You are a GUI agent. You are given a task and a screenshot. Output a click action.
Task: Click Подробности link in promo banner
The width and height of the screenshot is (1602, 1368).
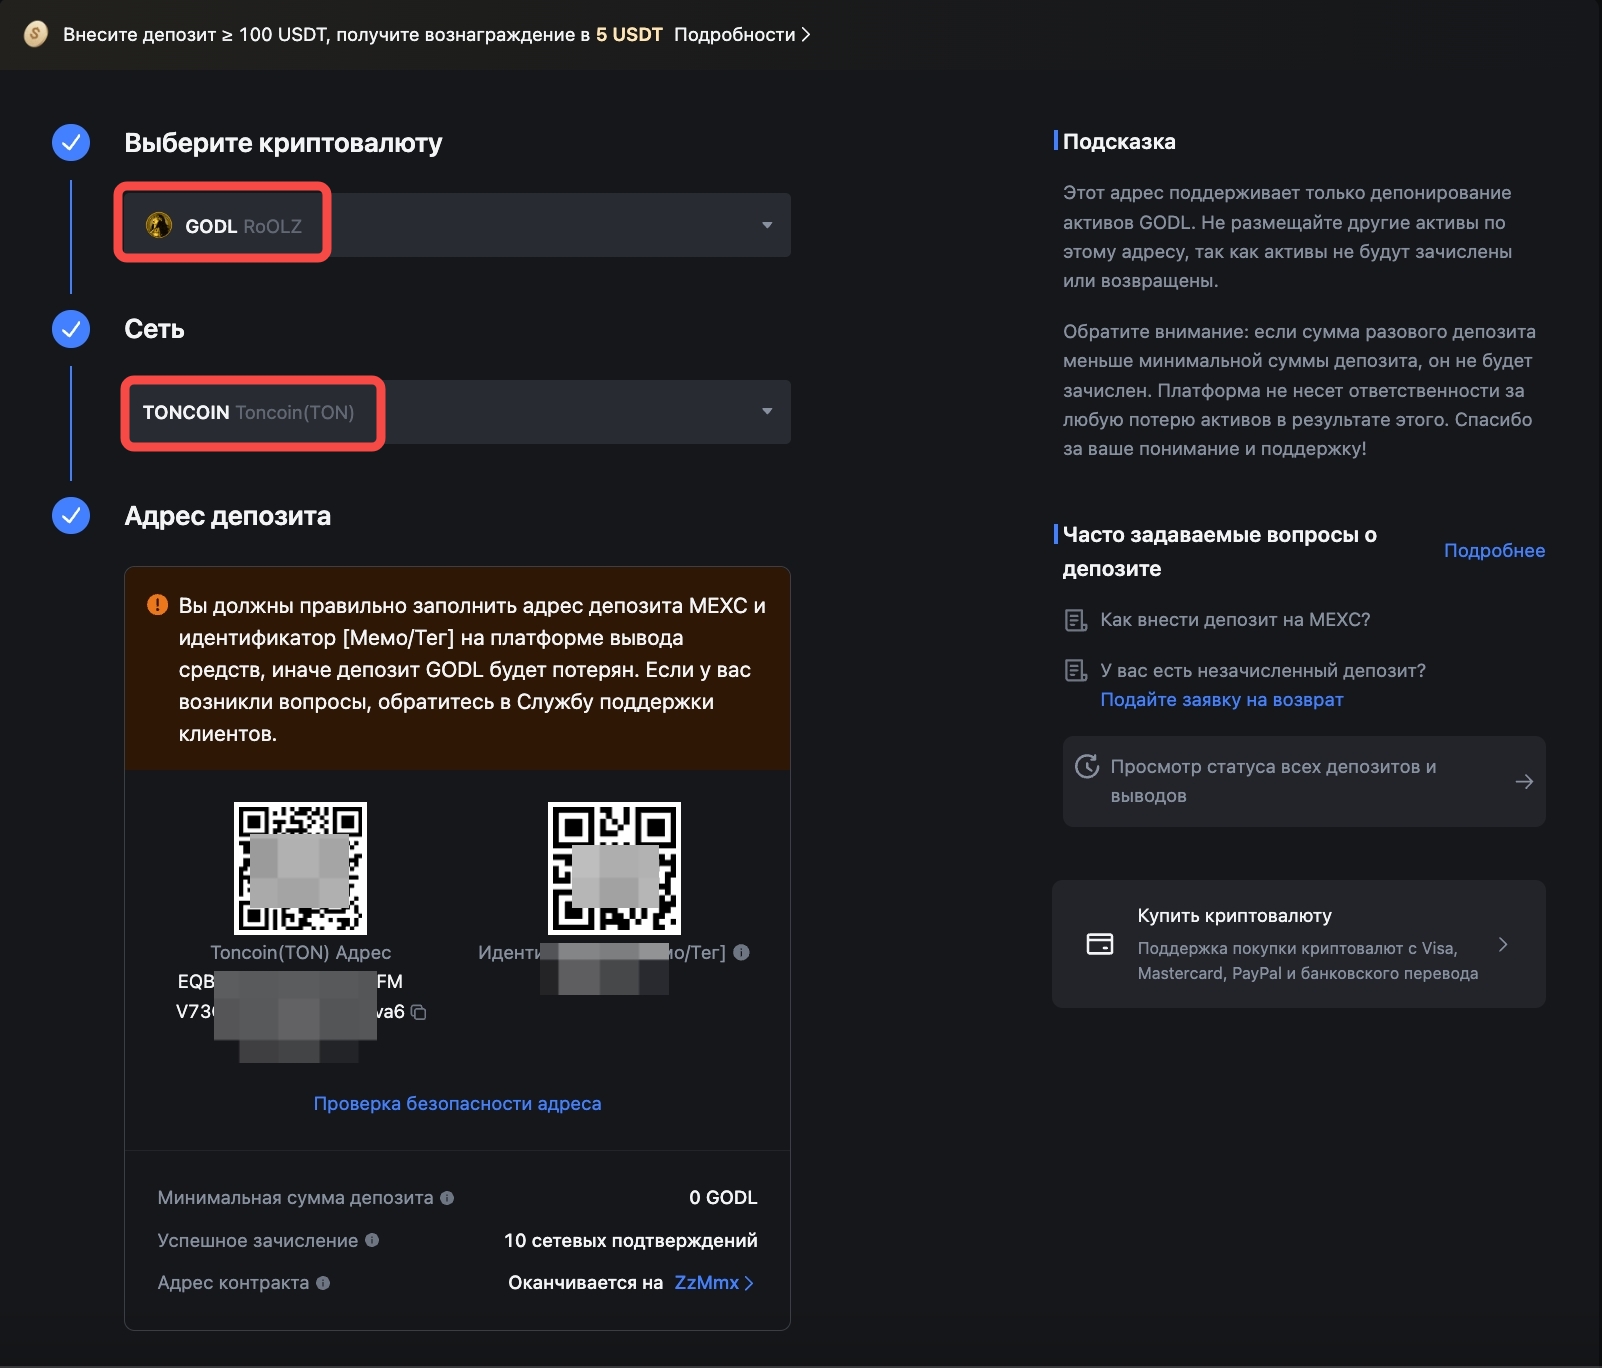[741, 35]
